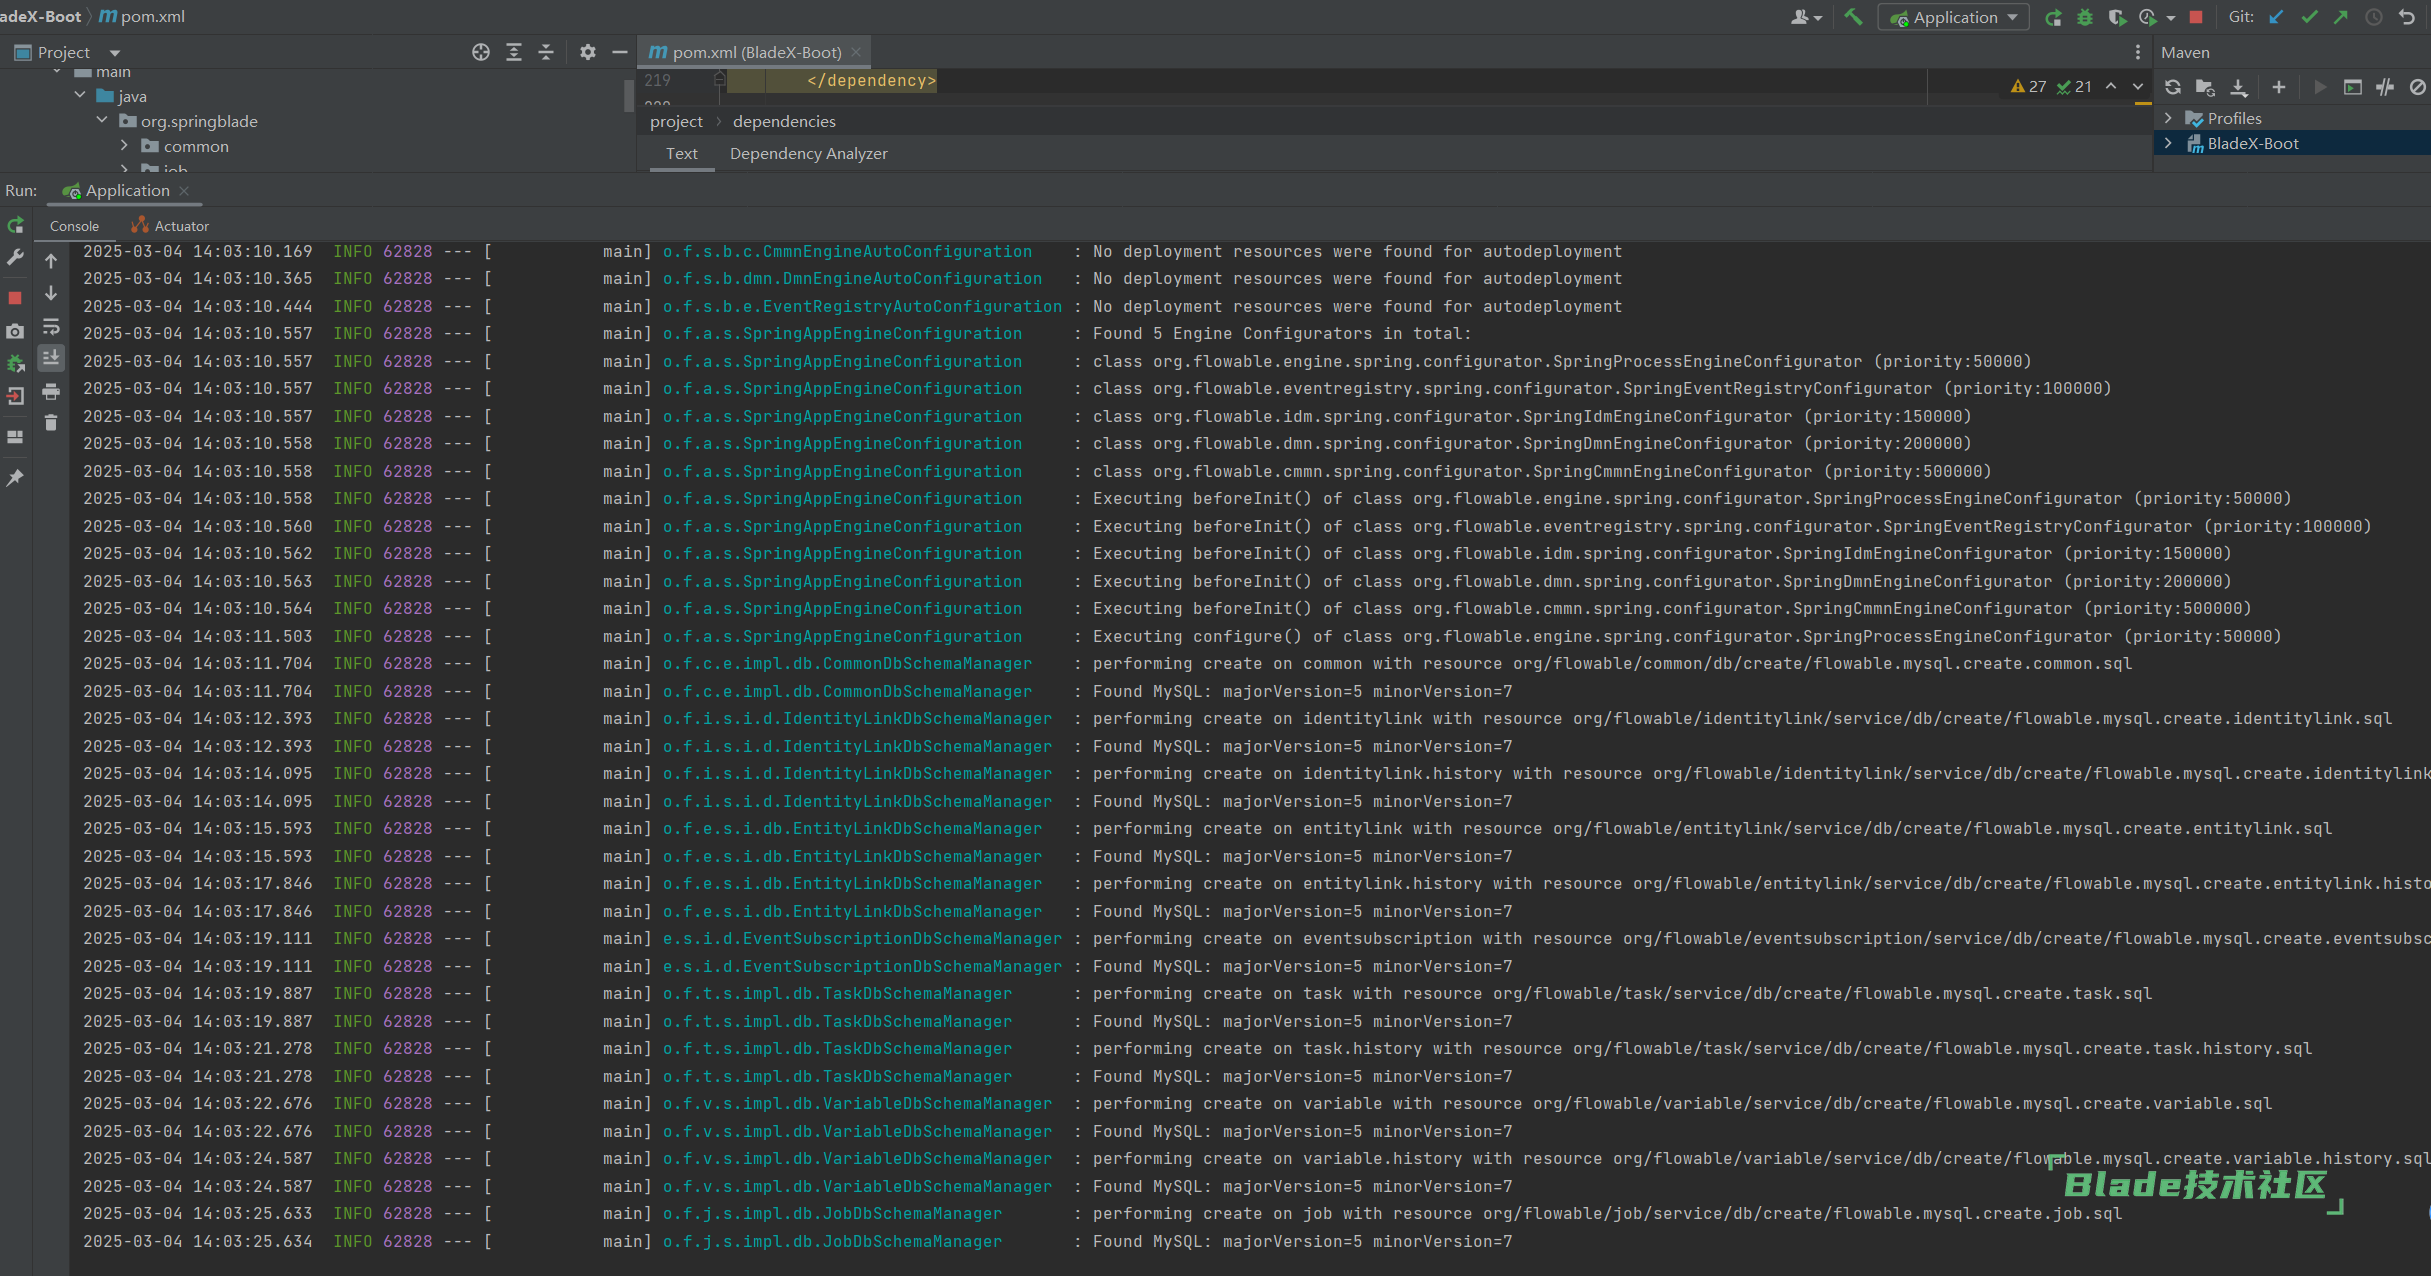Generate sources and update folders Maven icon
Image resolution: width=2431 pixels, height=1276 pixels.
[x=2205, y=87]
